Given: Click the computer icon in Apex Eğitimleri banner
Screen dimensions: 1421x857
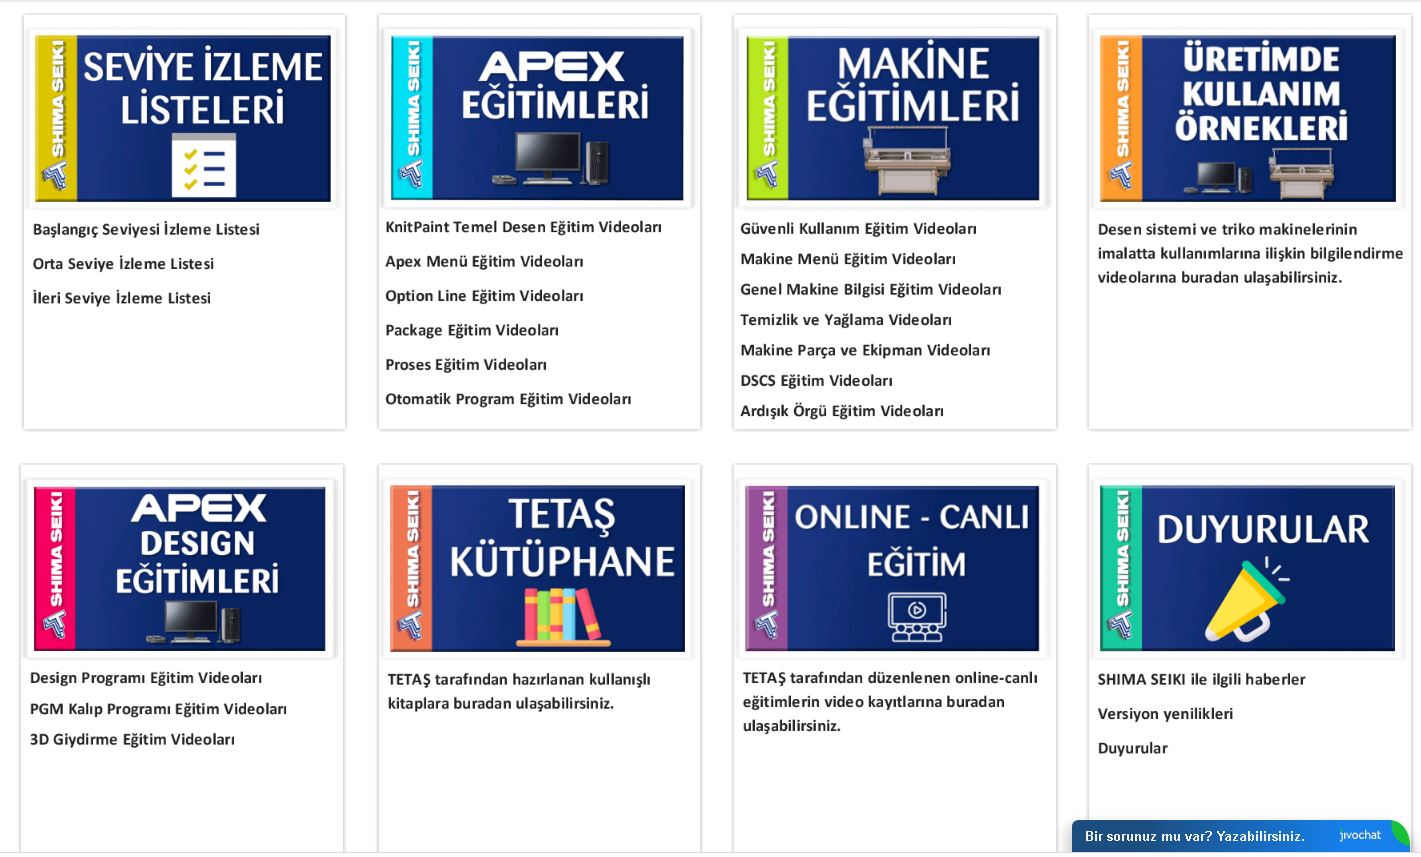Looking at the screenshot, I should pos(551,159).
